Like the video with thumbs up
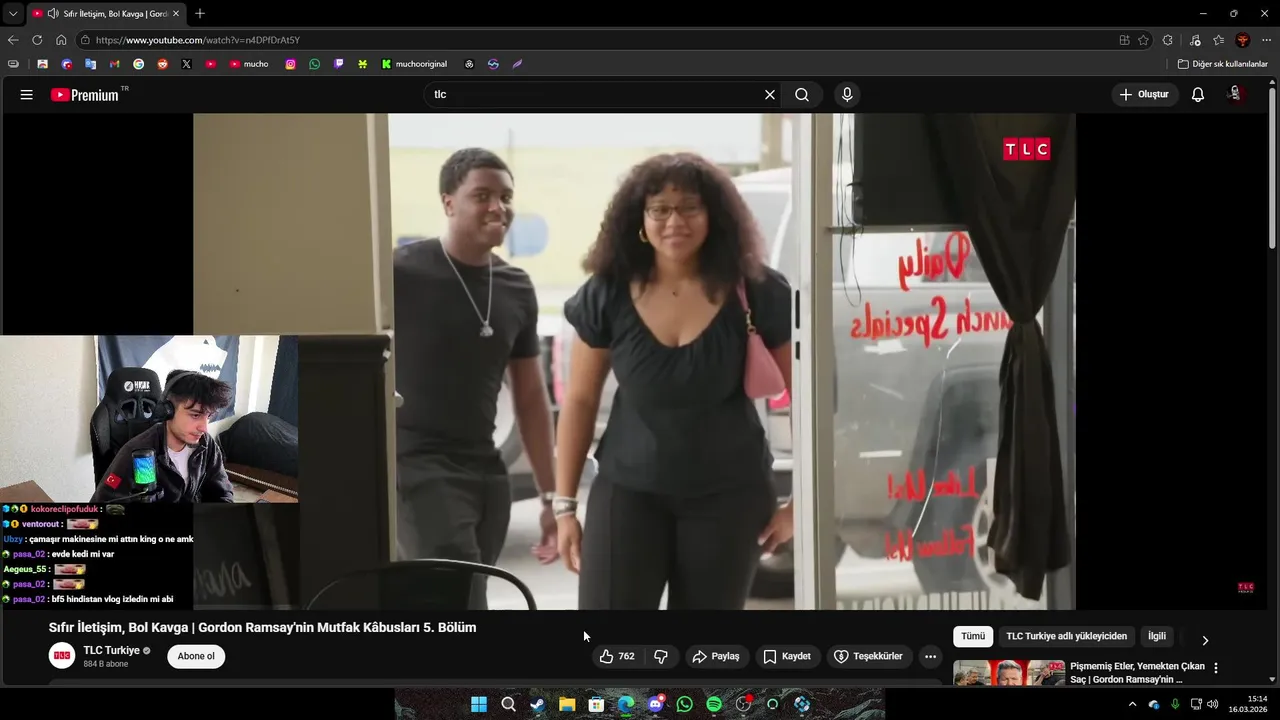This screenshot has height=720, width=1280. 618,657
